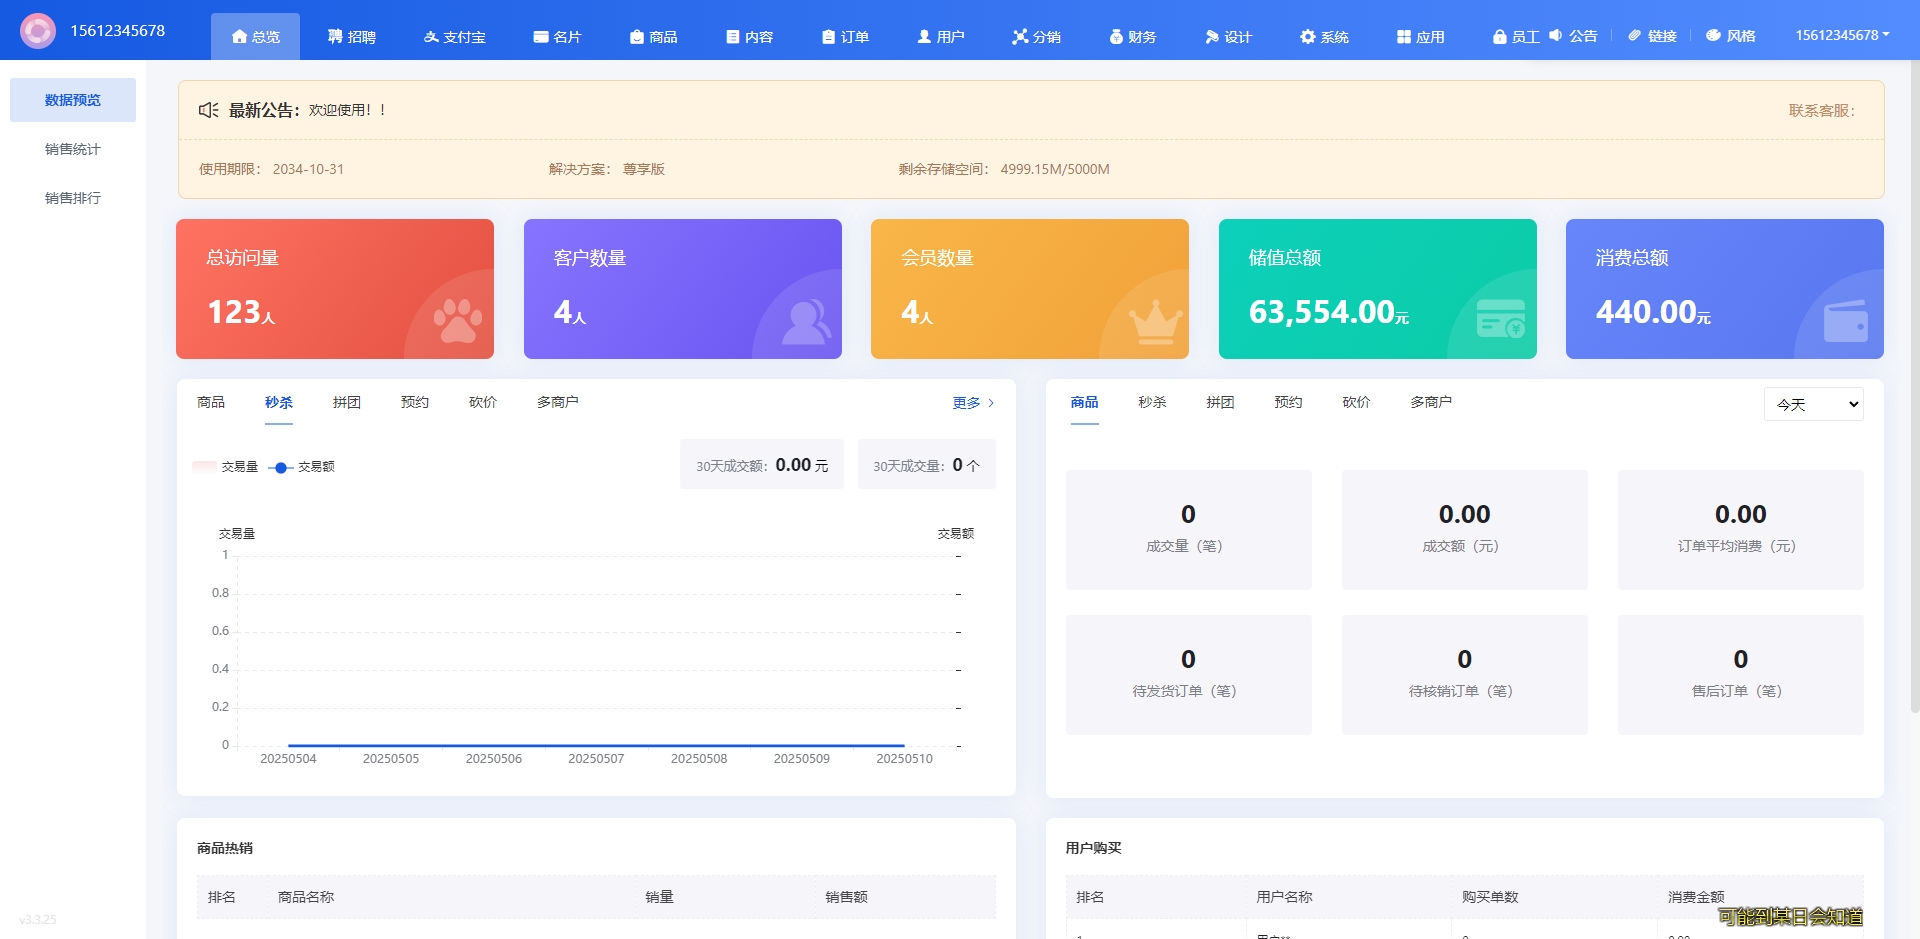Click 联系客服 link in announcement bar

(x=1821, y=111)
